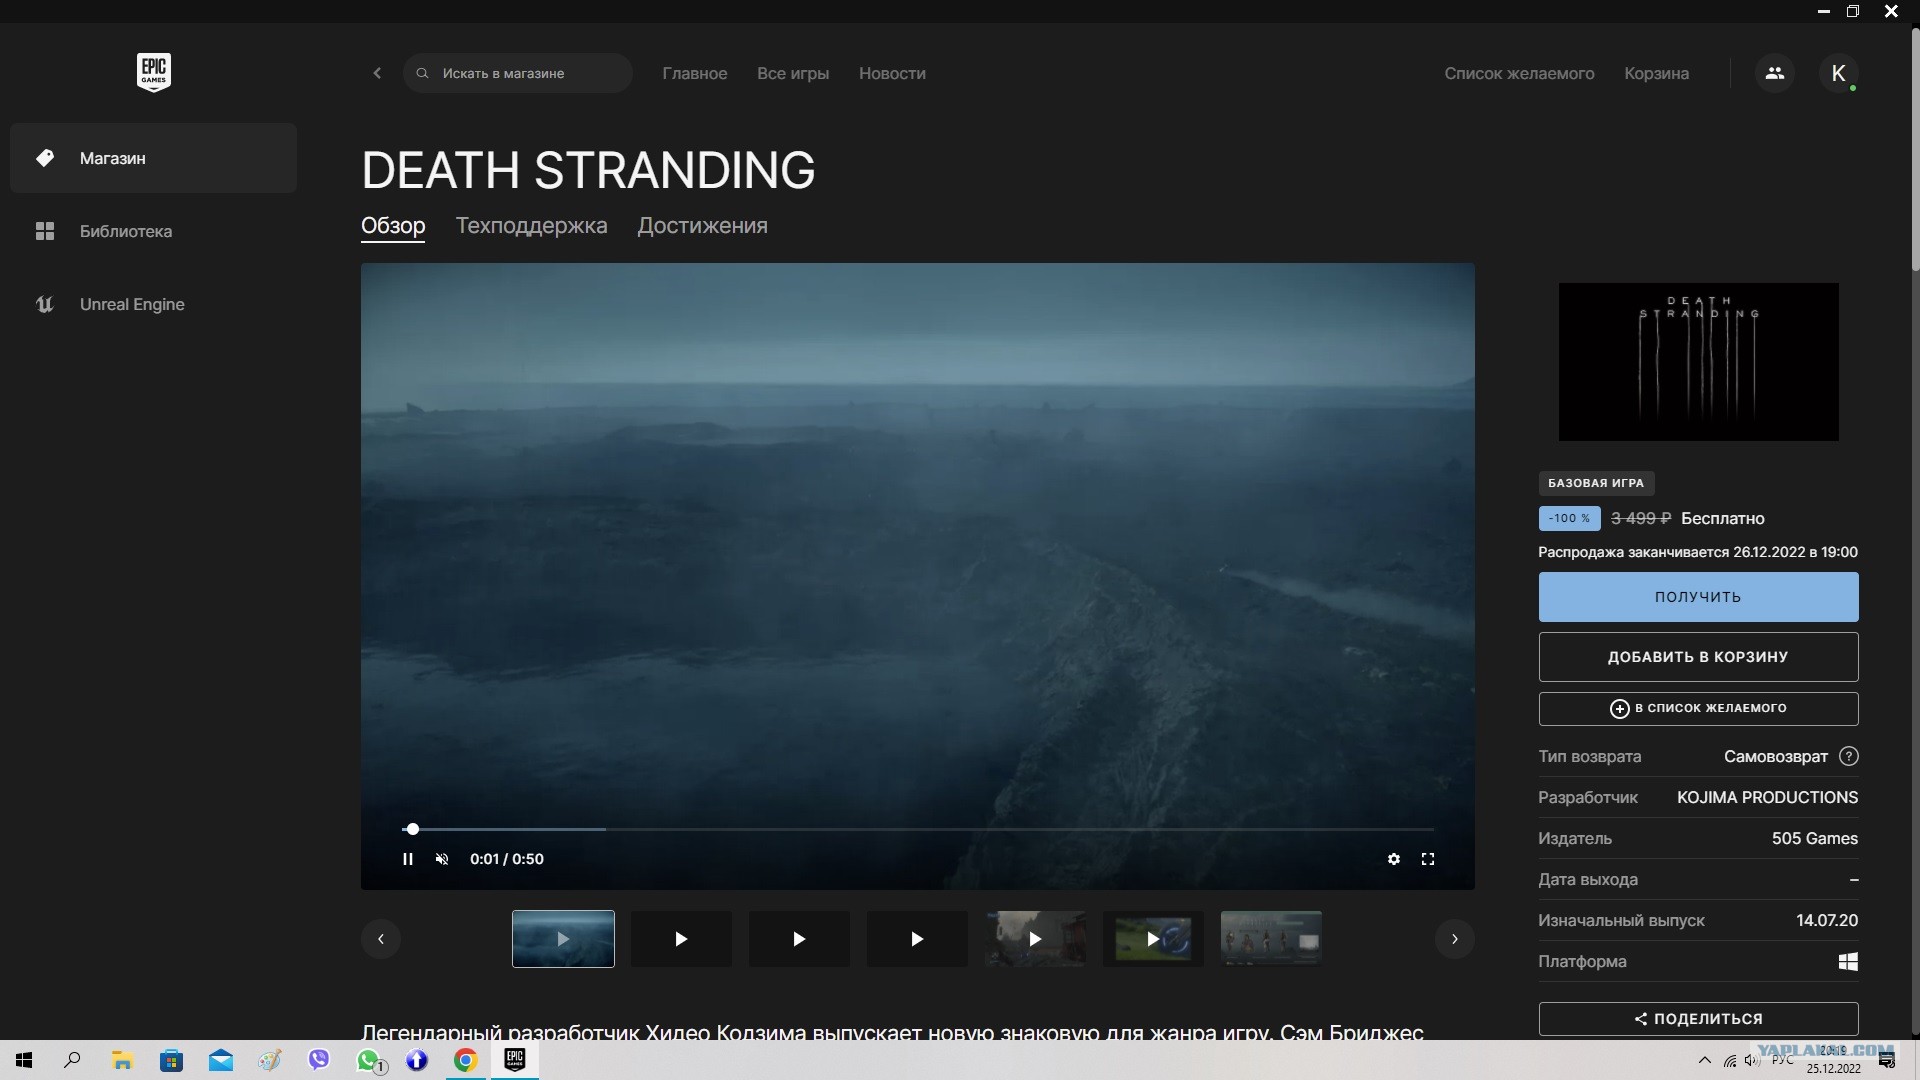Click the Death Stranding cover art
Screen dimensions: 1920x1080
click(x=1698, y=361)
